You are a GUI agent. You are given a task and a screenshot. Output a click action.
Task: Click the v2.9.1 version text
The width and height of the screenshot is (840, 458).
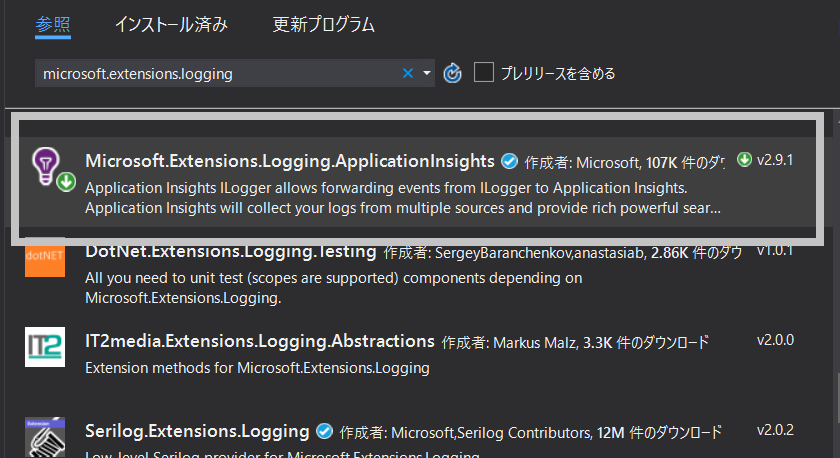(775, 160)
